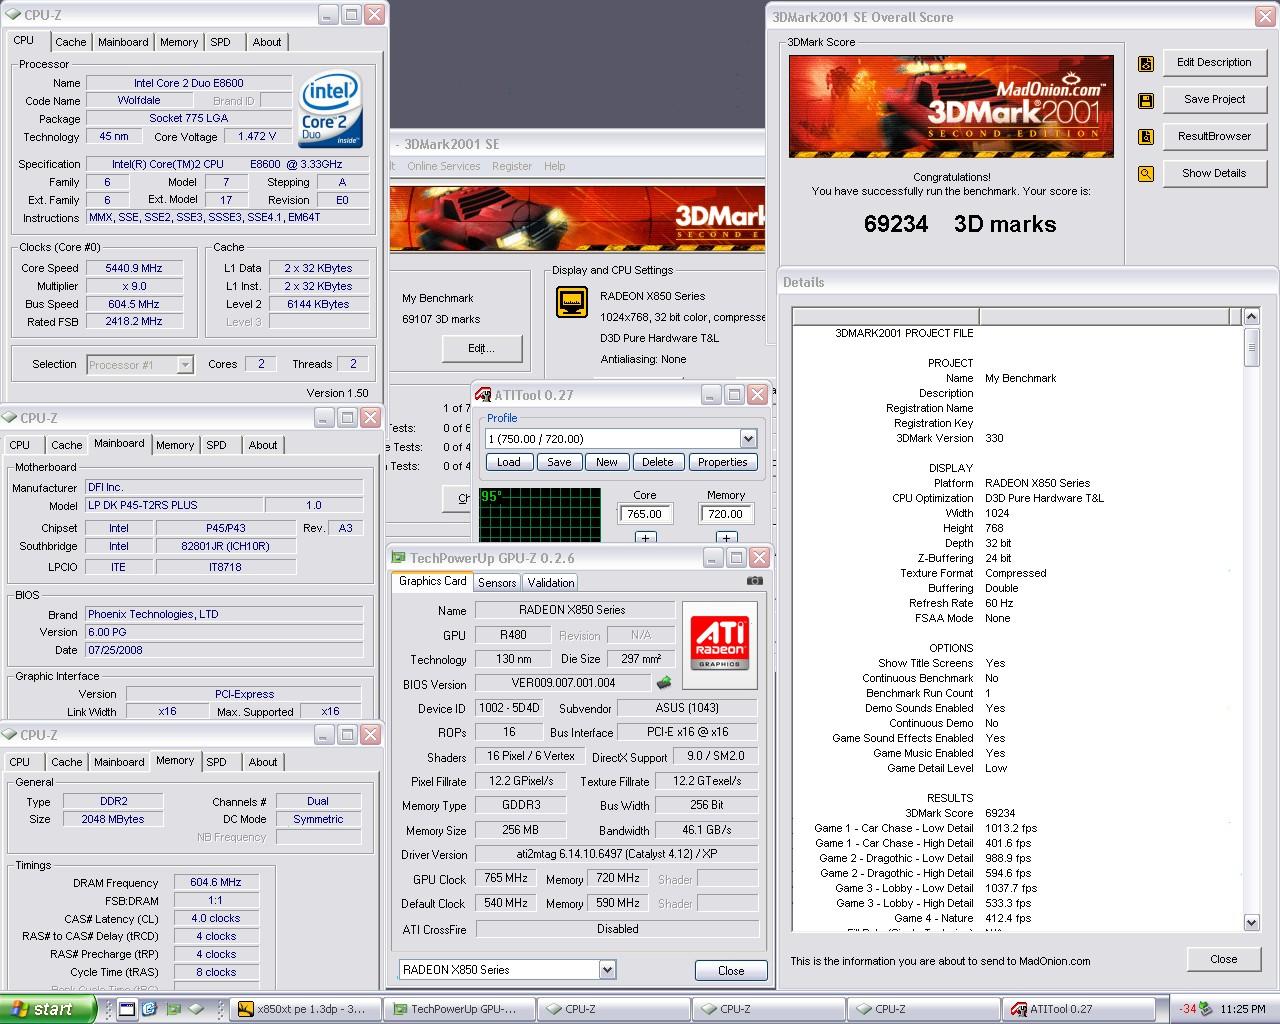Click the Core Speed value 5440.9 MHz

pyautogui.click(x=134, y=268)
